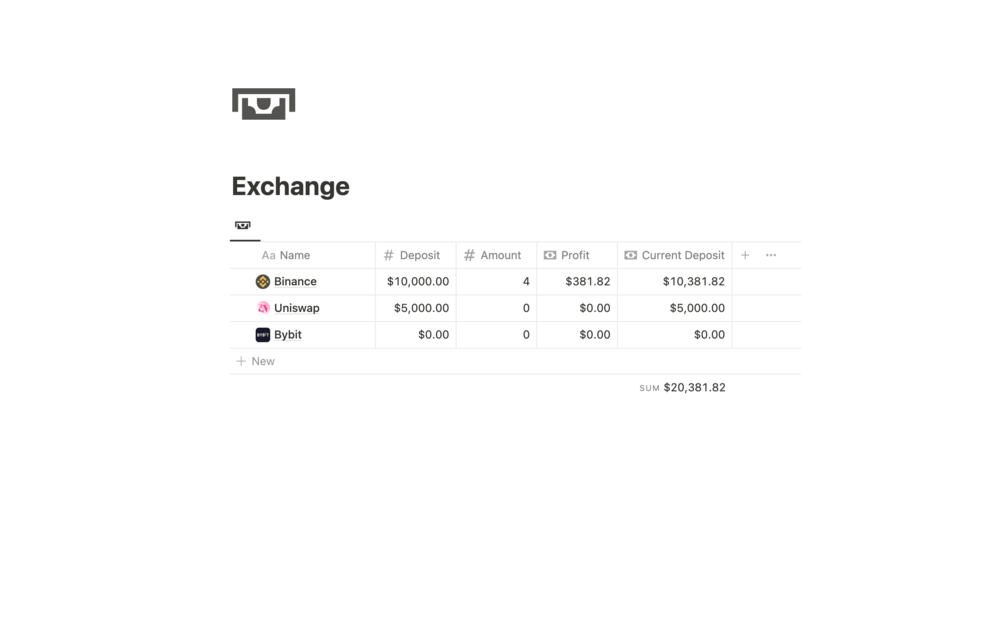This screenshot has width=1005, height=640.
Task: Click the Binance logo icon
Action: pos(263,281)
